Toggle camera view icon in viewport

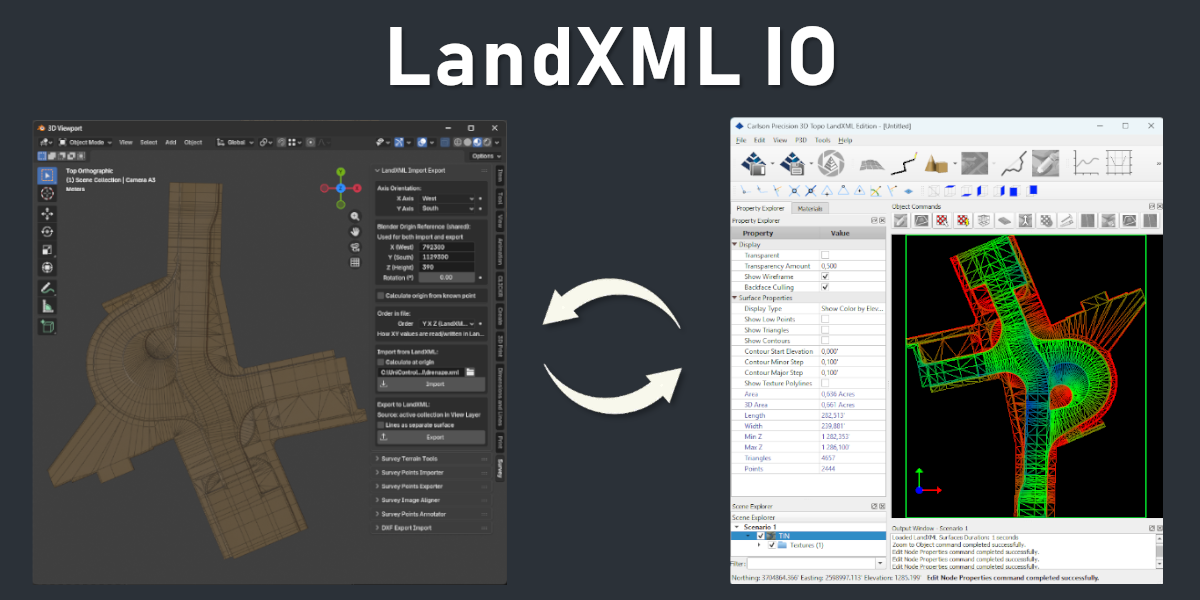(355, 247)
